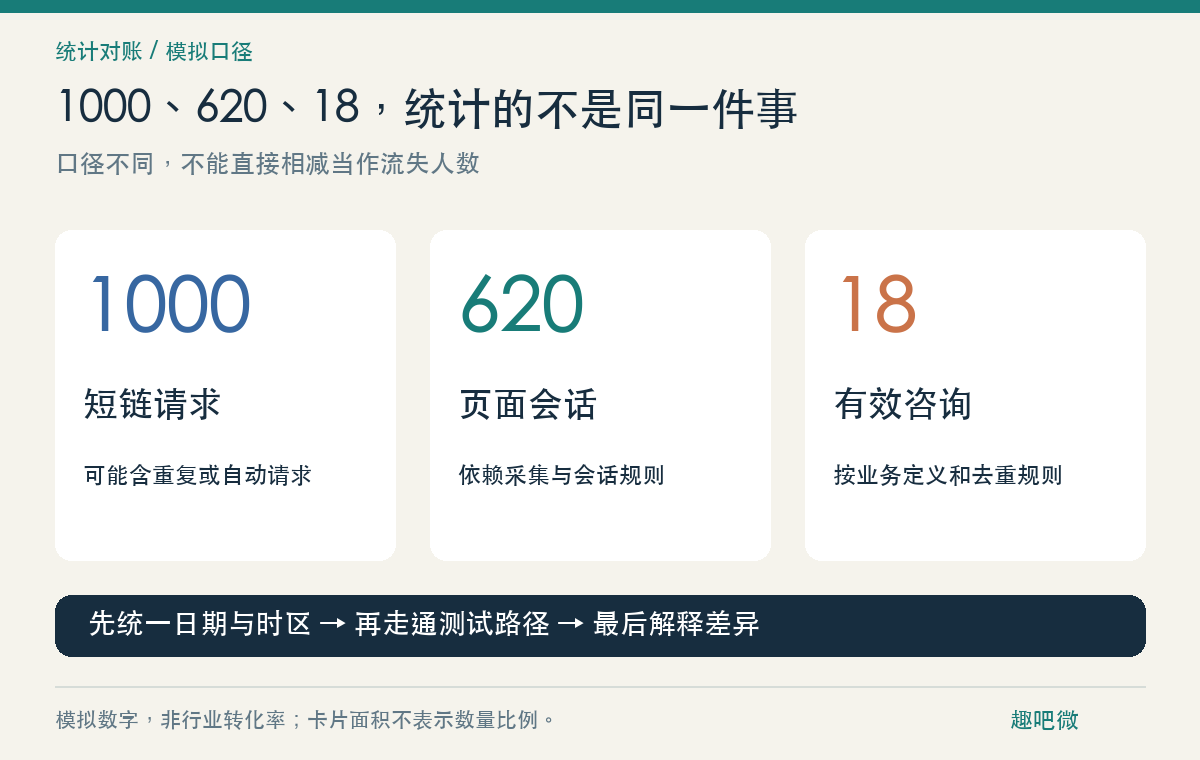Screen dimensions: 1200x760
Task: Click the large number 18
Action: coord(877,304)
